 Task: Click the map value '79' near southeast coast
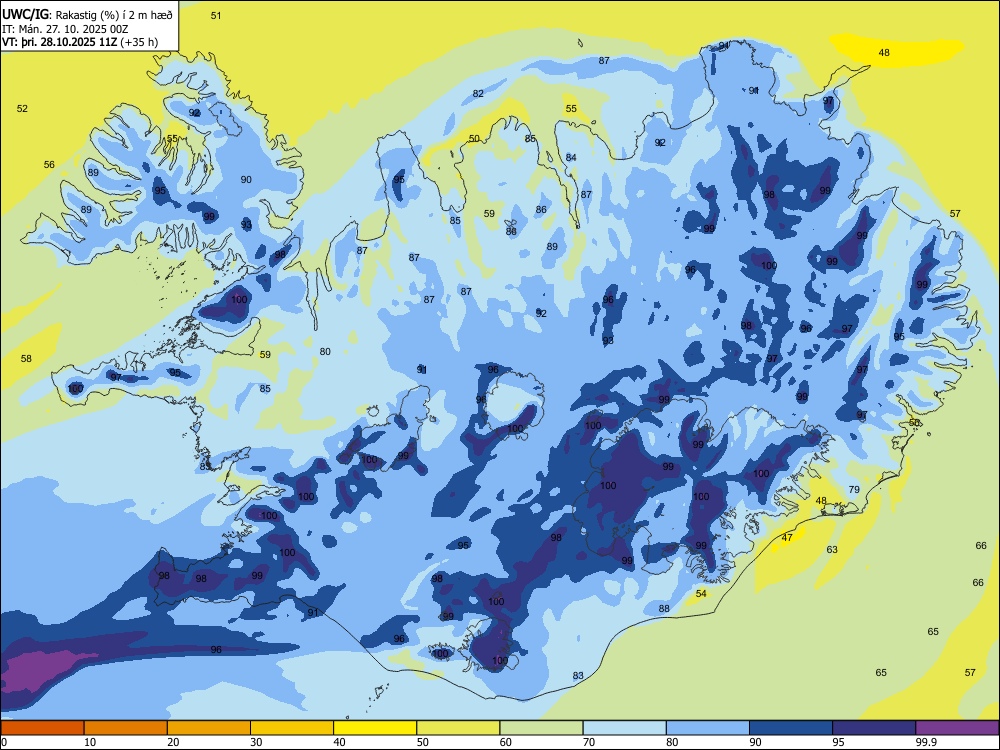pos(855,490)
